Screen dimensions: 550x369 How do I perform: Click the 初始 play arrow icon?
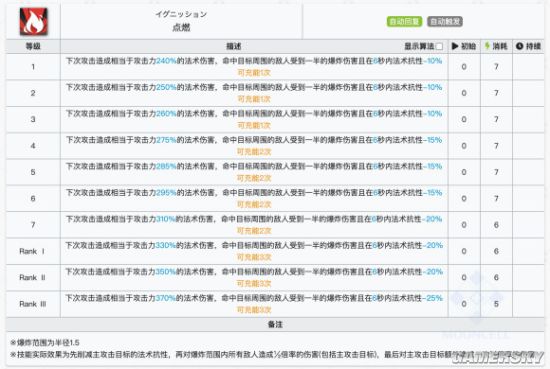[455, 46]
